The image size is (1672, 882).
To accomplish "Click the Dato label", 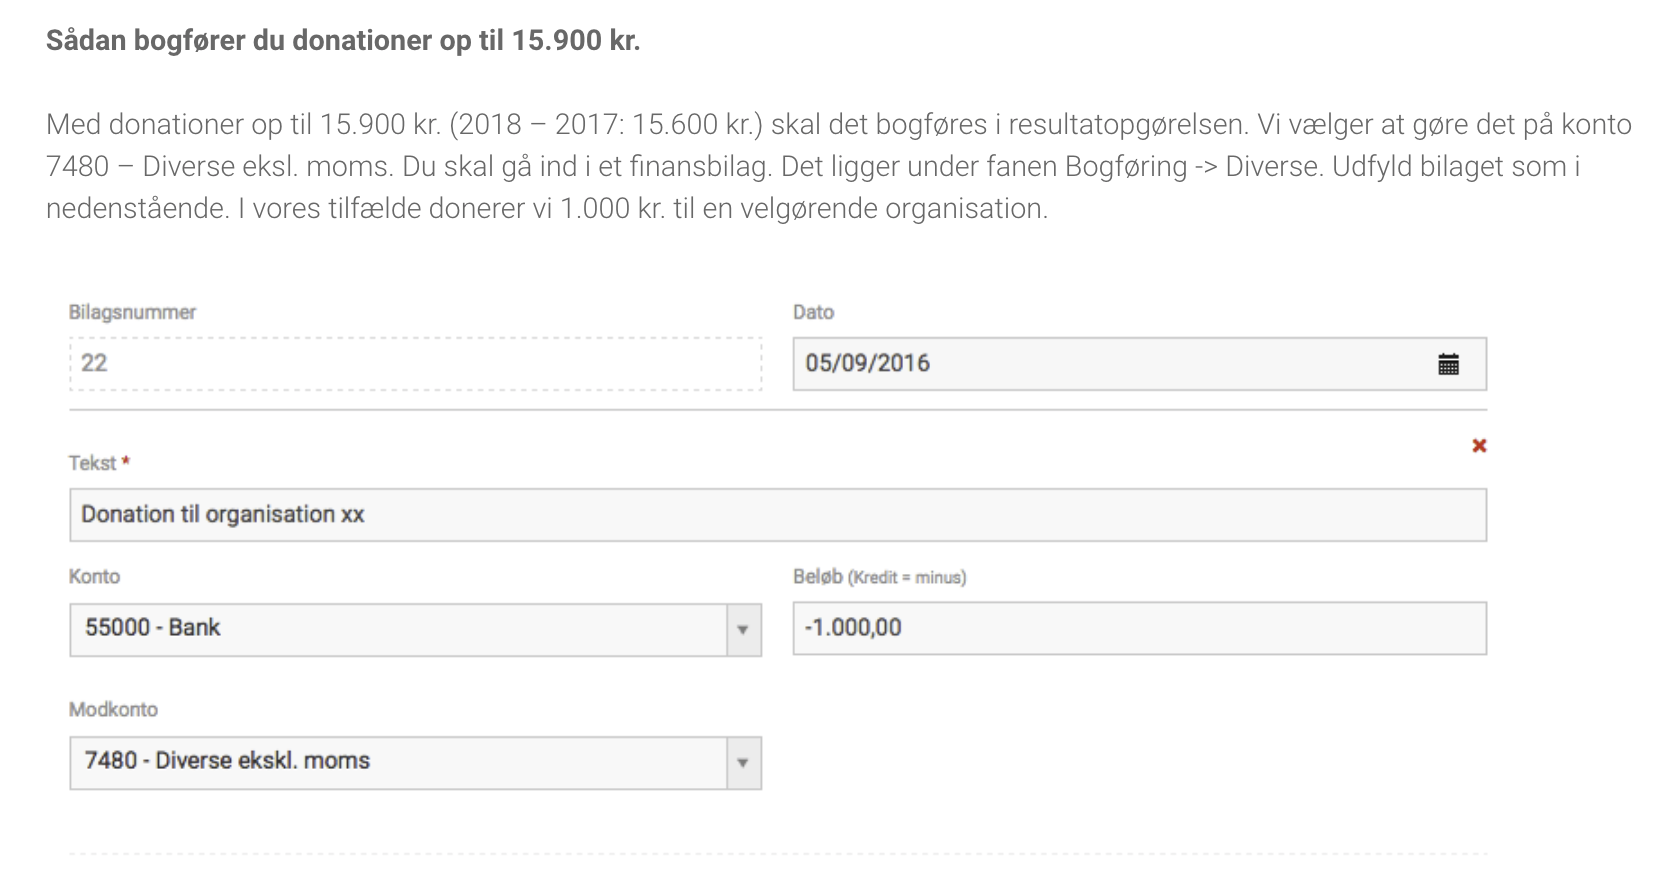I will click(x=813, y=312).
